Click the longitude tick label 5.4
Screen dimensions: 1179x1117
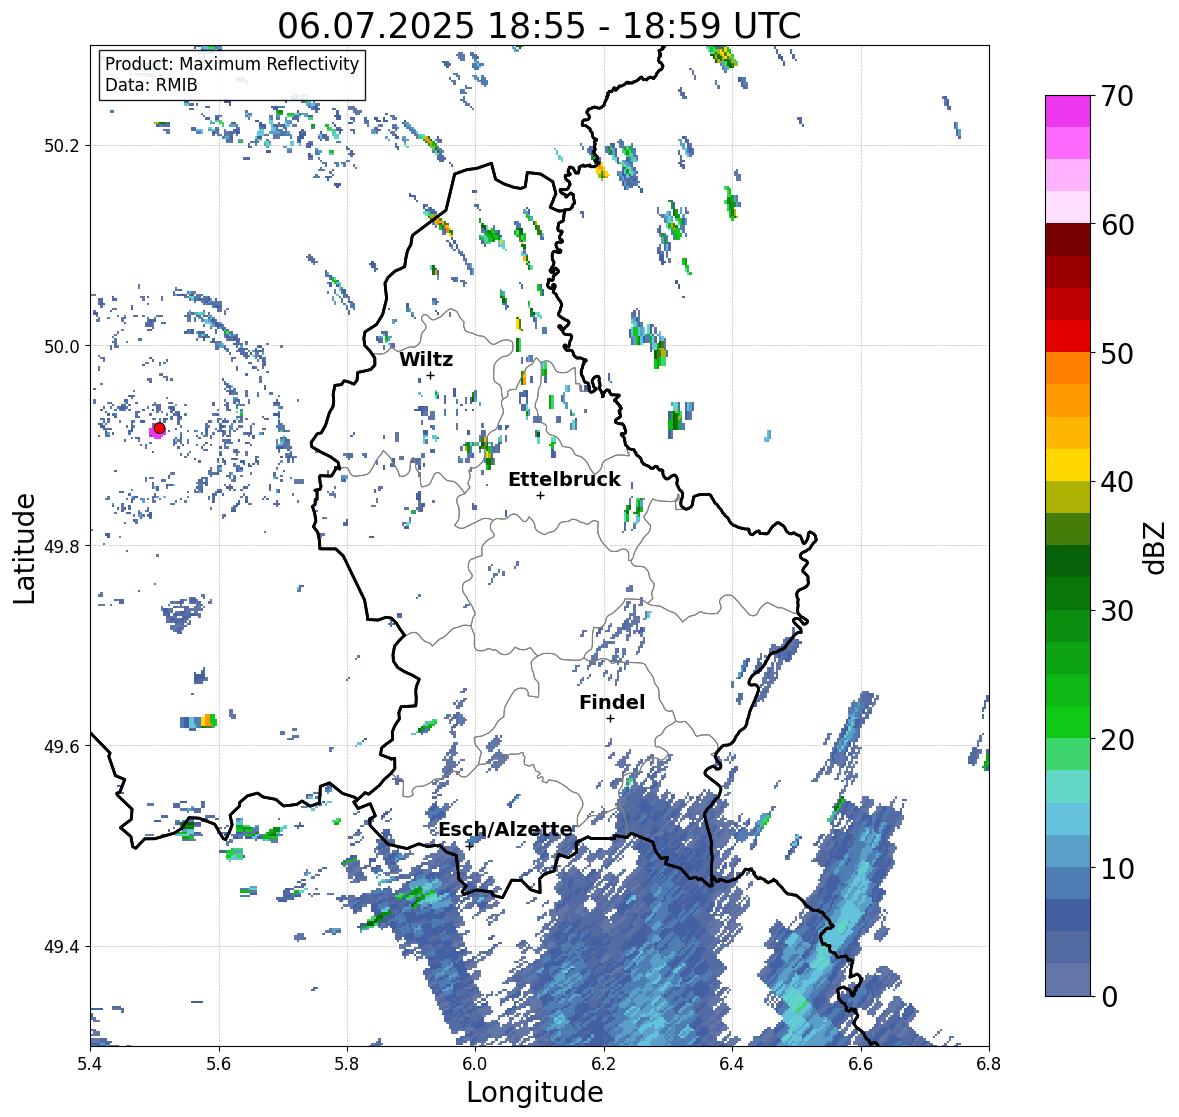tap(90, 1063)
